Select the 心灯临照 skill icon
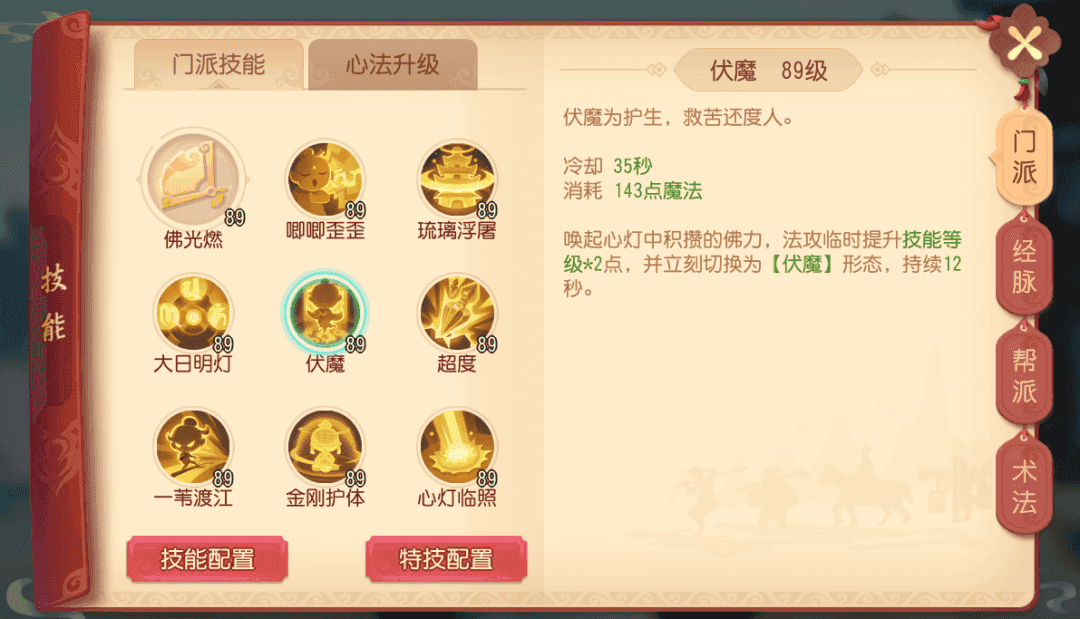1080x619 pixels. [457, 448]
